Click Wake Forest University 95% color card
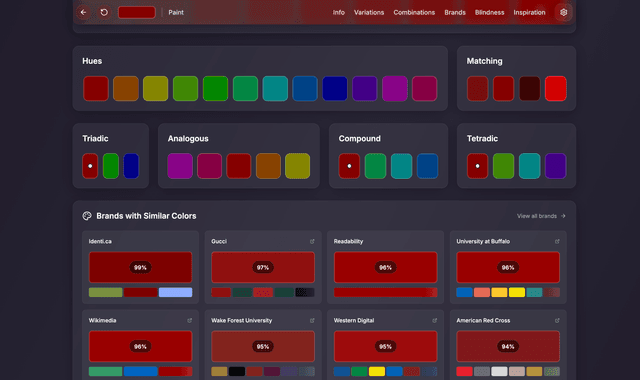 click(263, 347)
